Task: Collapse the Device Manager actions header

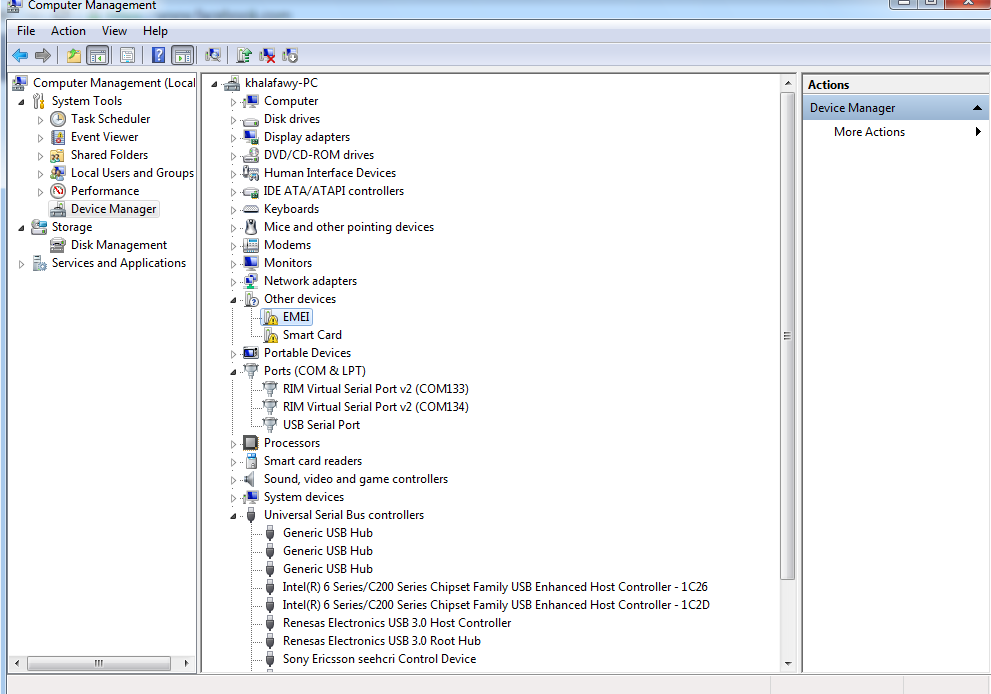Action: (x=977, y=108)
